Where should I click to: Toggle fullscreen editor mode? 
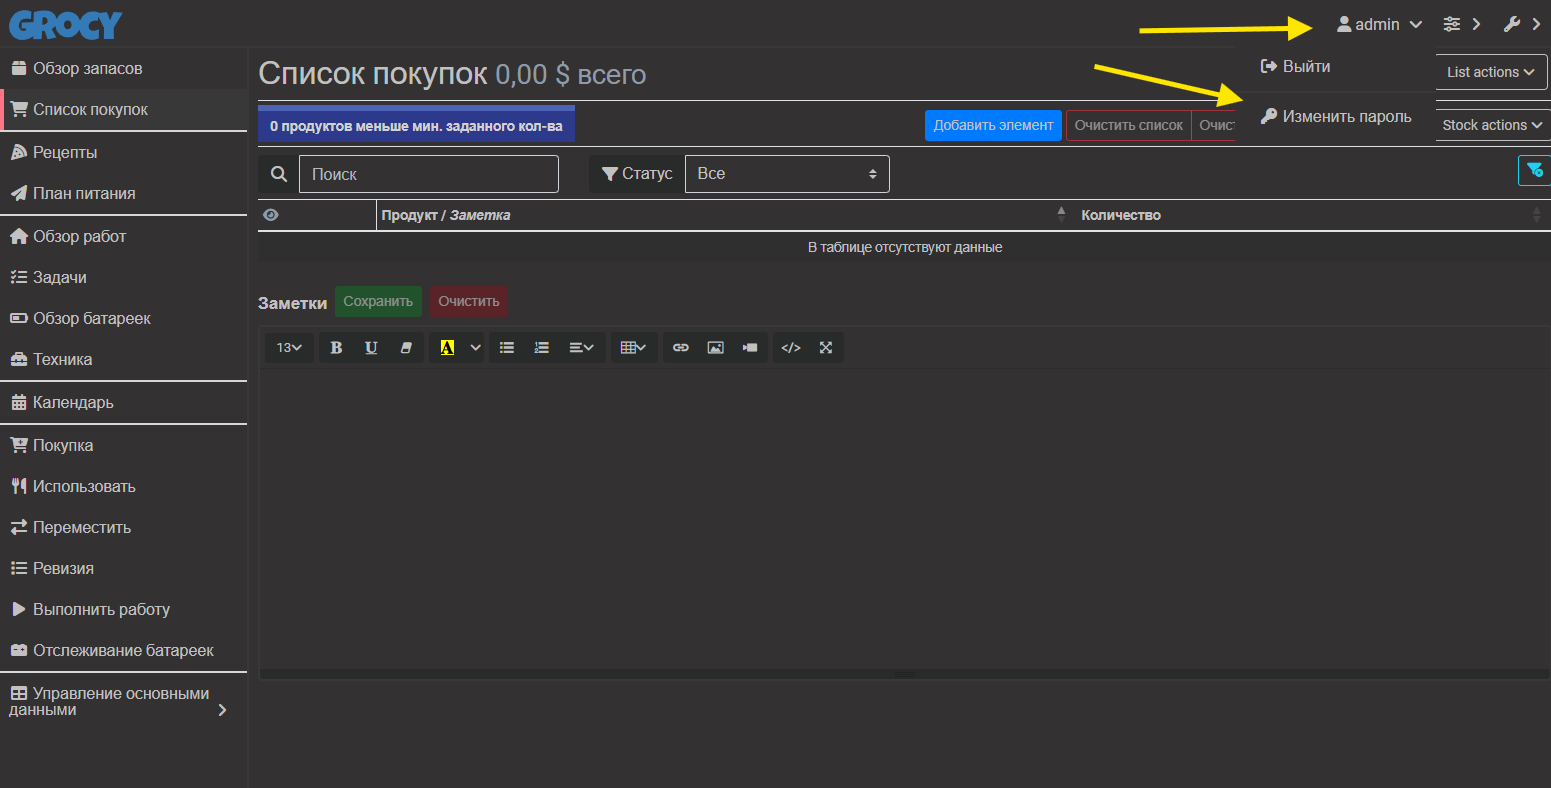point(826,347)
